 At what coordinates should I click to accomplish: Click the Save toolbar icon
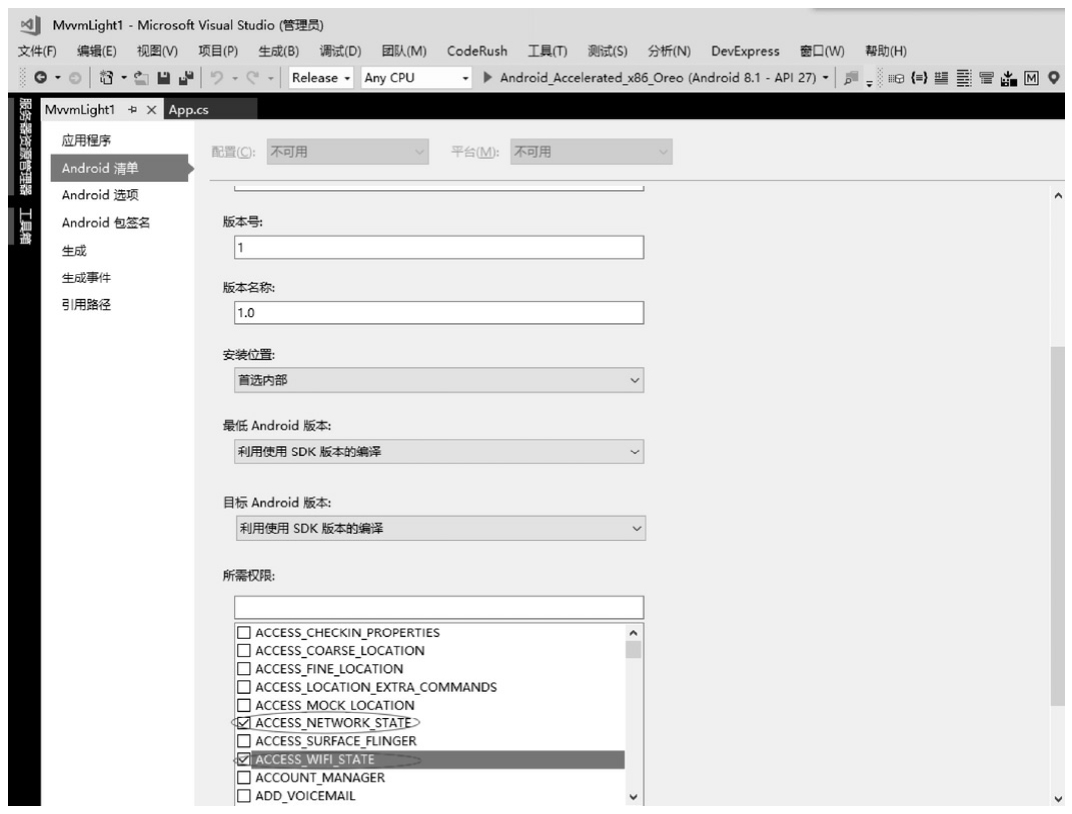[x=163, y=78]
